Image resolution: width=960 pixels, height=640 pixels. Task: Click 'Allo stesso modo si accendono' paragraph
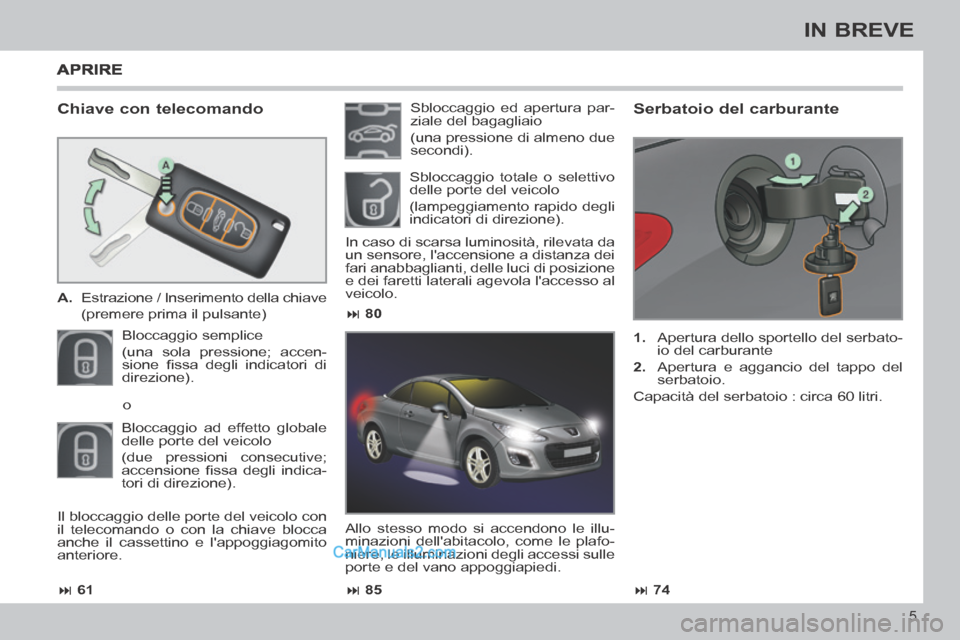click(x=480, y=548)
